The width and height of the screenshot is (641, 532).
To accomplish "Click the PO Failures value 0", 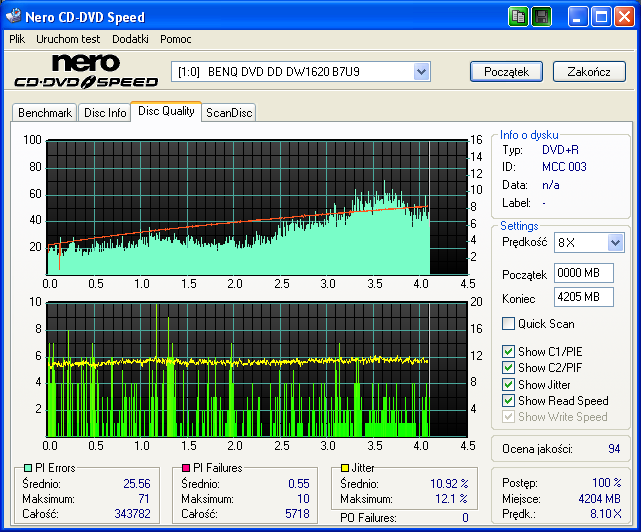I will pos(465,518).
